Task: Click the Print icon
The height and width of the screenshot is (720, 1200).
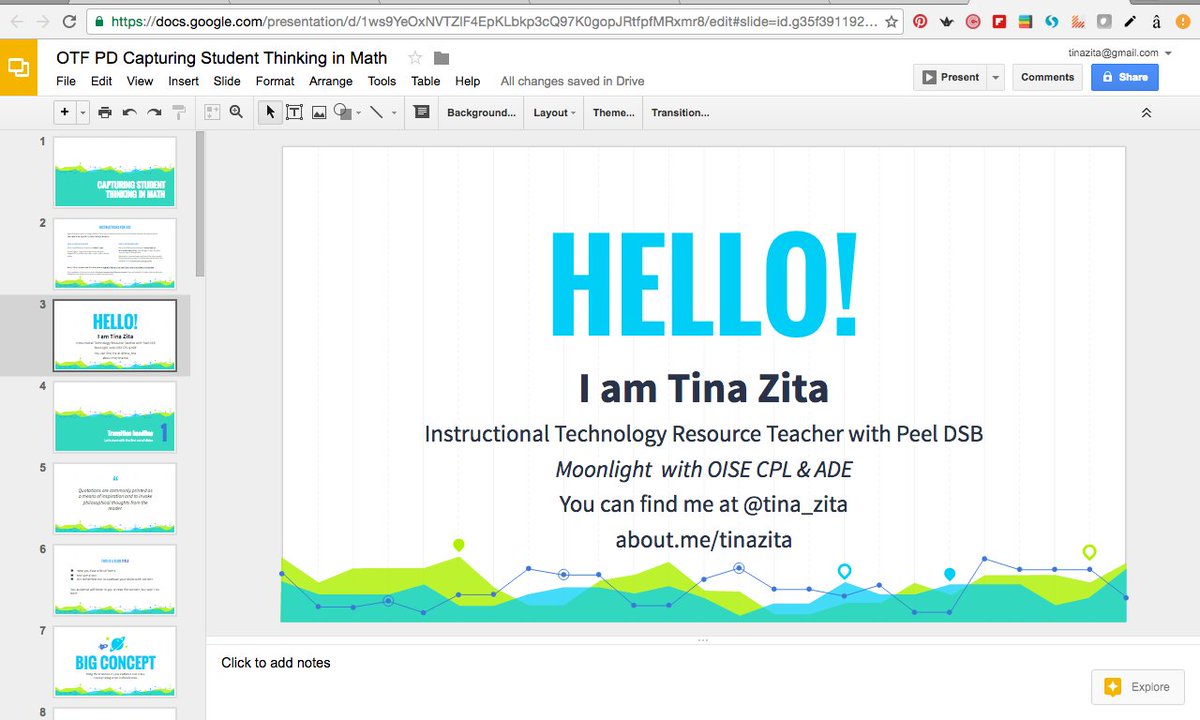Action: point(105,113)
